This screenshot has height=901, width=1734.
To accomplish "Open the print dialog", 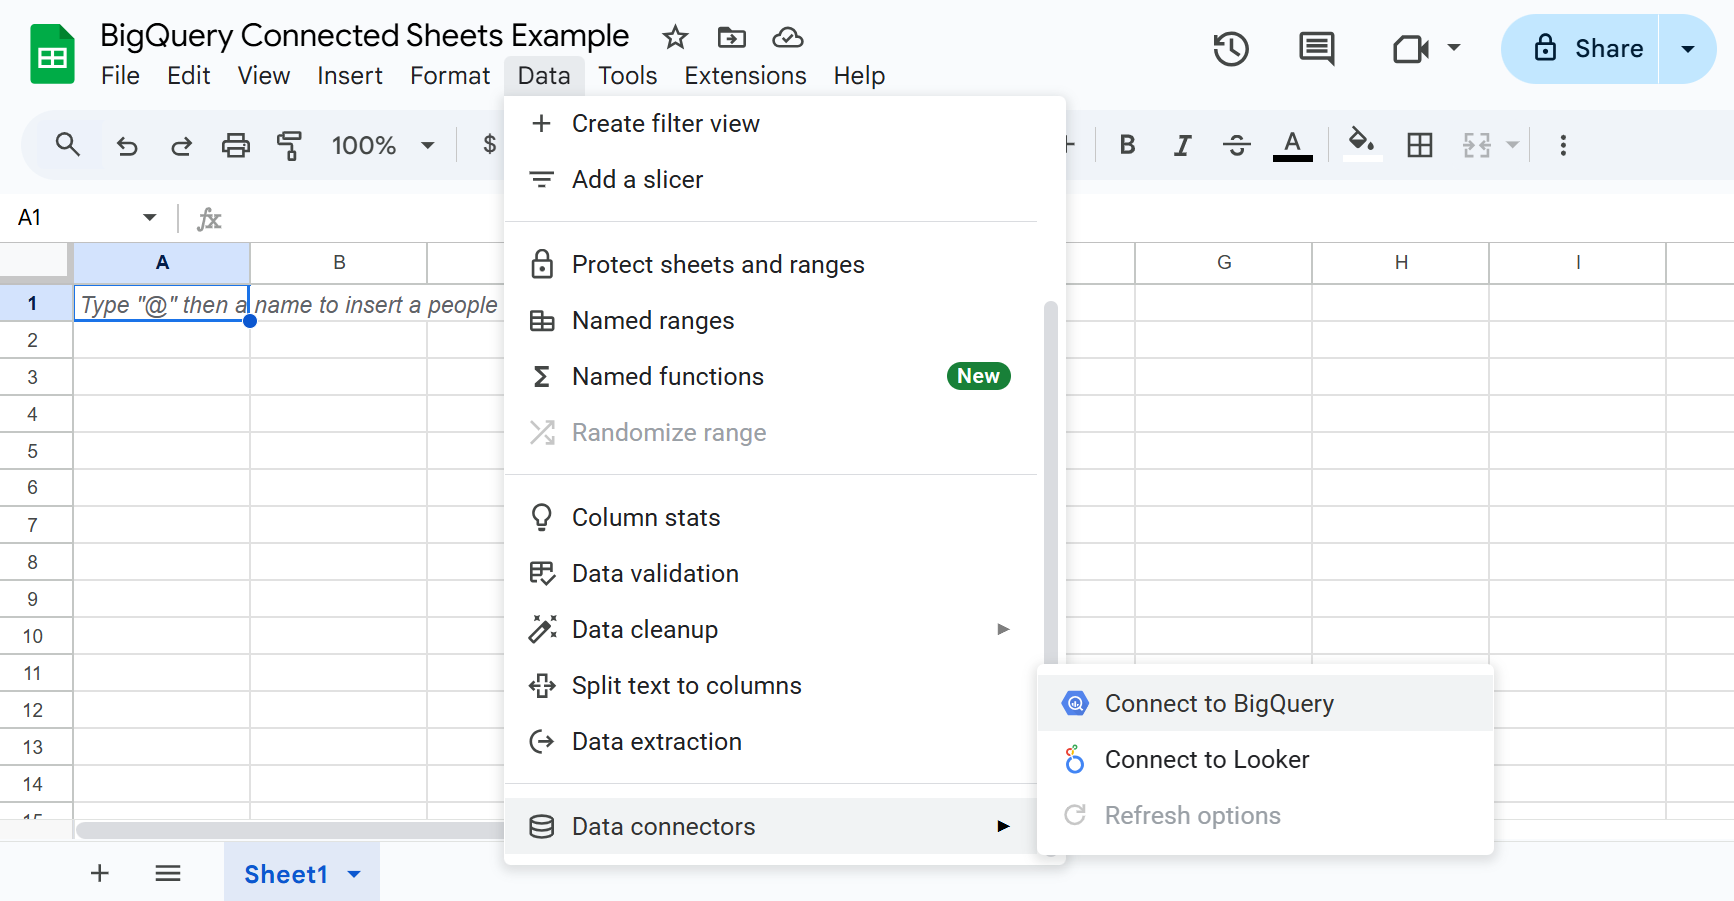I will coord(236,145).
